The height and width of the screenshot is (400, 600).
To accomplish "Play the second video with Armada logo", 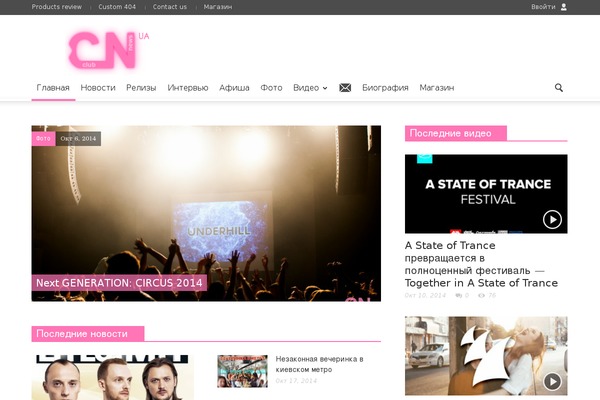I will pyautogui.click(x=552, y=381).
